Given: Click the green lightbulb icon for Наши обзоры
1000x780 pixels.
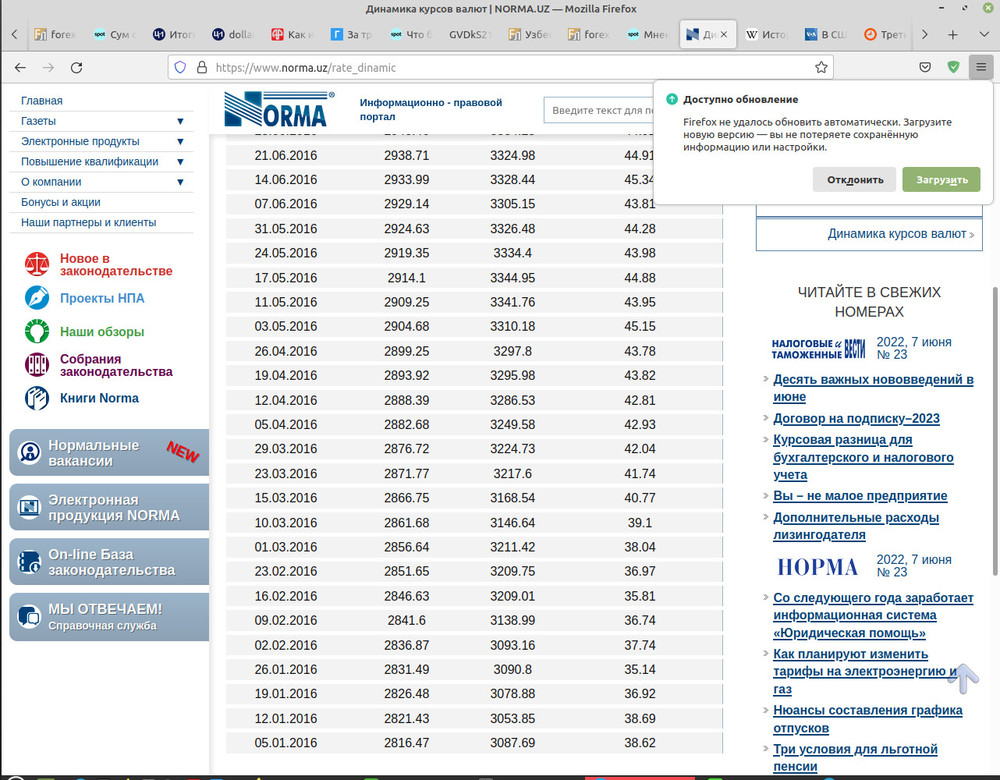Looking at the screenshot, I should coord(37,331).
